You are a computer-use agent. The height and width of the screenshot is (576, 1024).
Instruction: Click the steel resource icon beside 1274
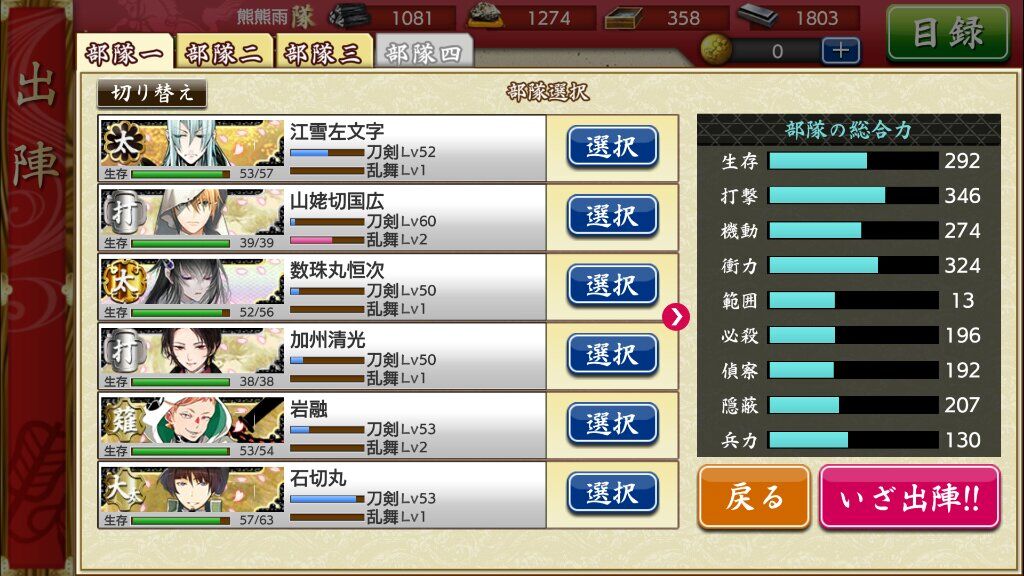[485, 16]
